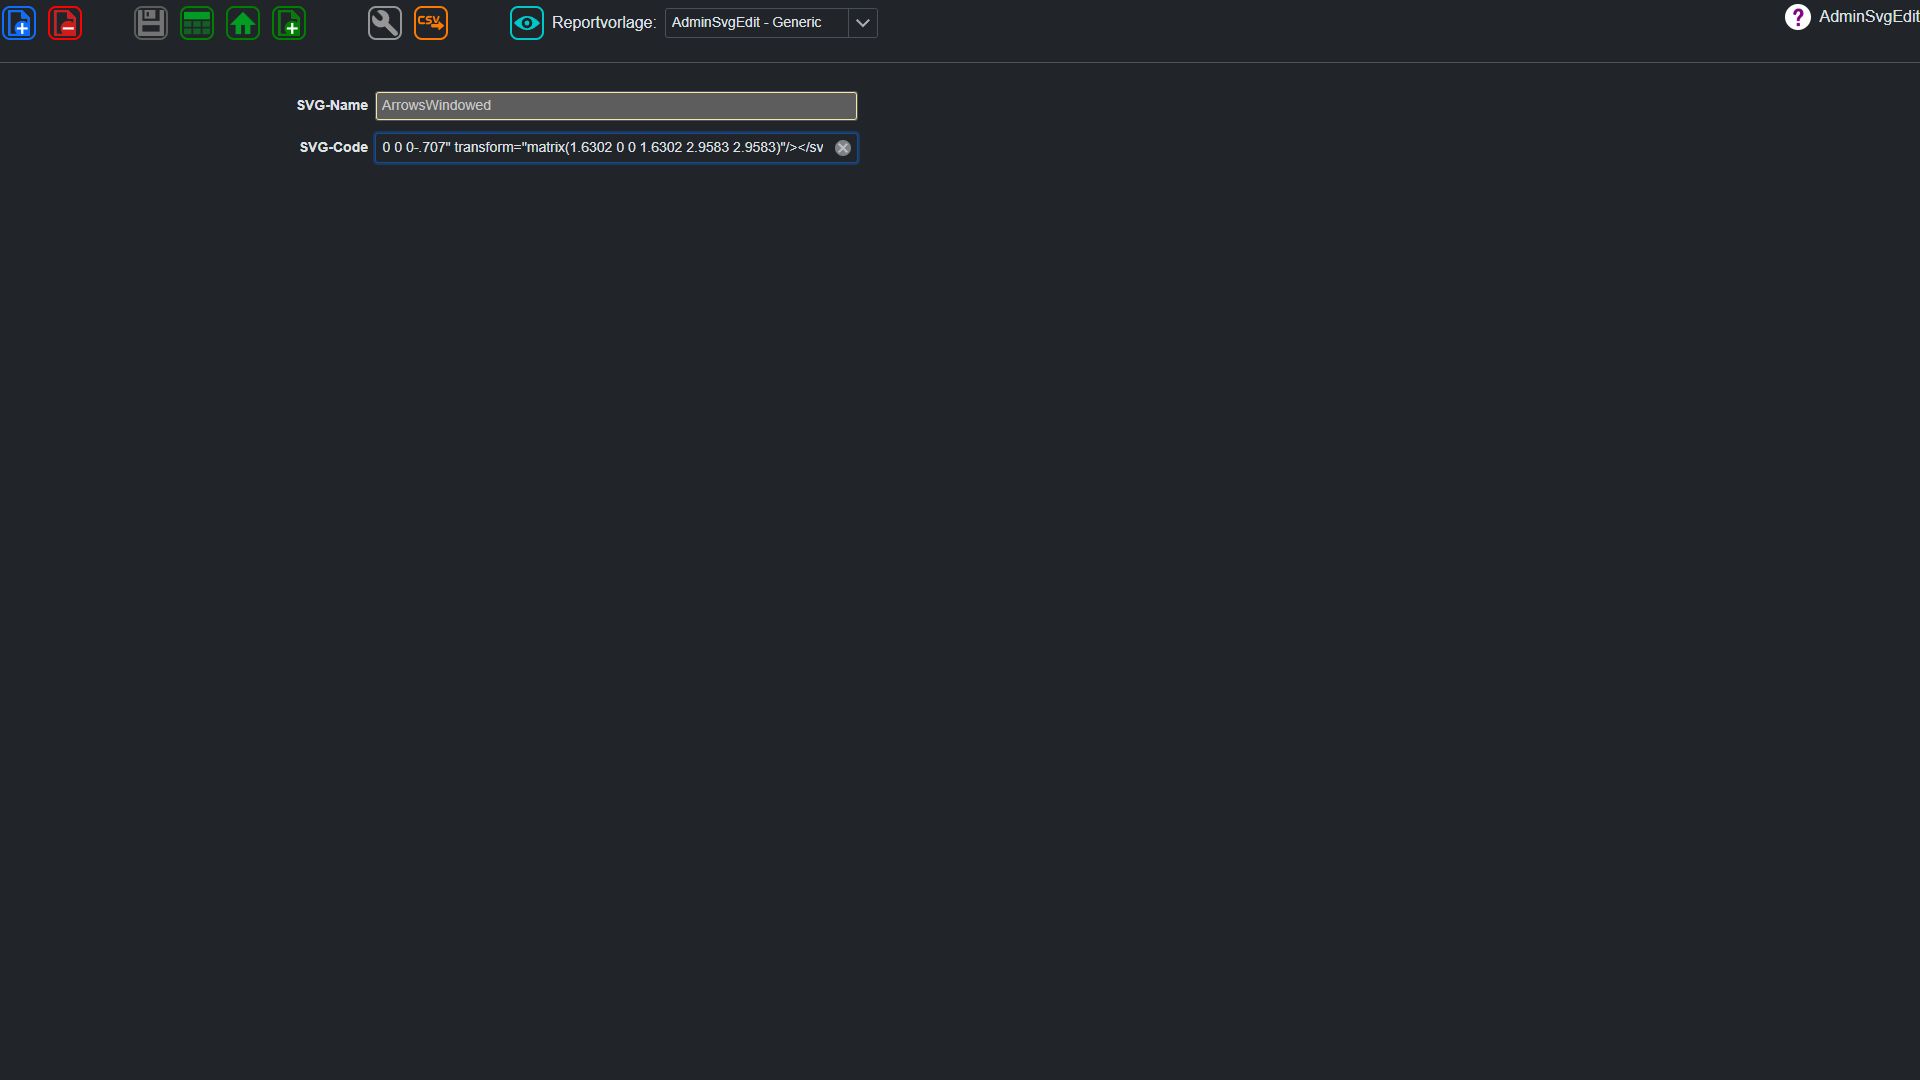Go to the green home icon
Image resolution: width=1920 pixels, height=1080 pixels.
click(243, 23)
